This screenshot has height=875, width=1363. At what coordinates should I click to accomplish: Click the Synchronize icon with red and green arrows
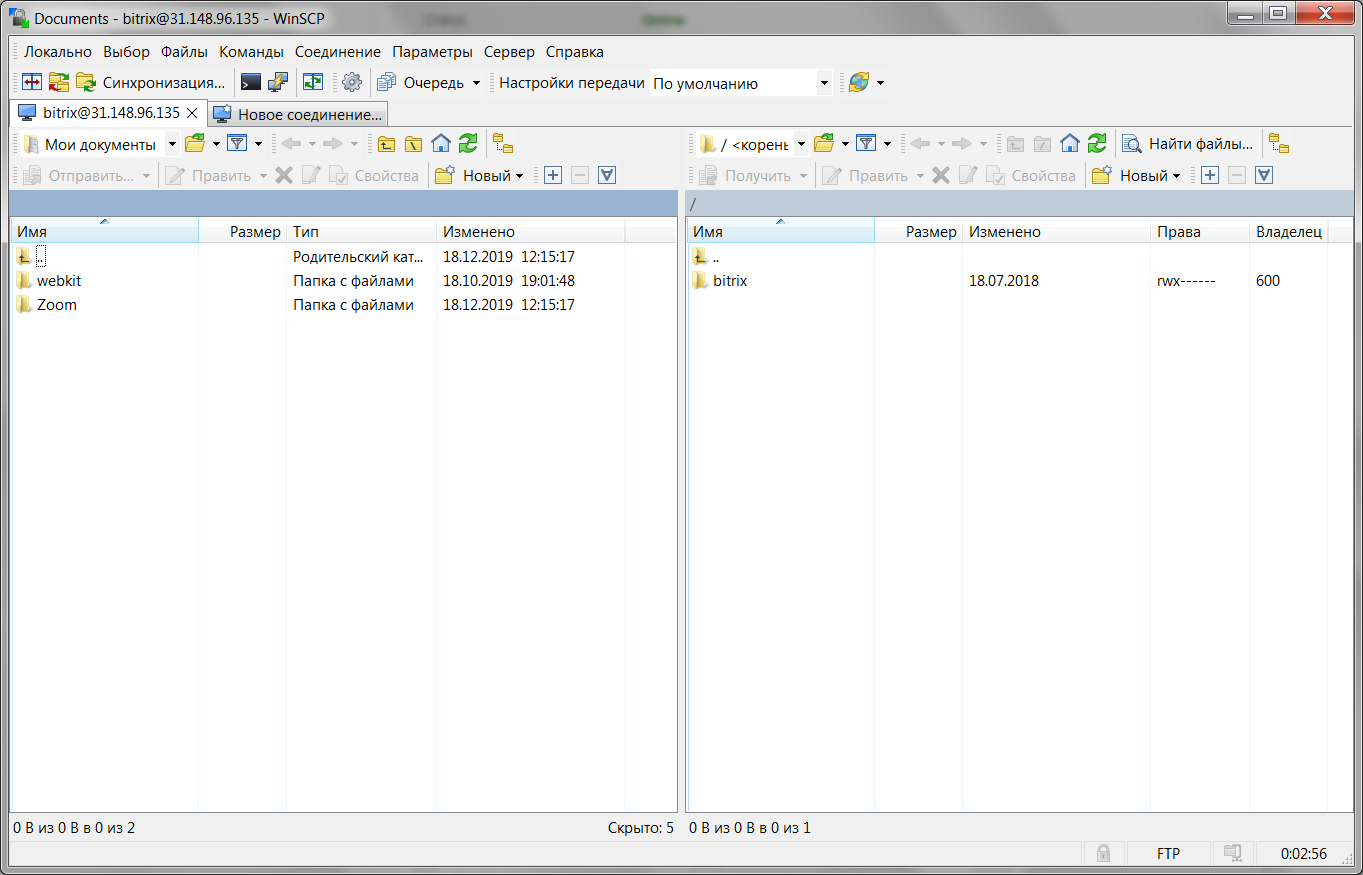pos(59,83)
